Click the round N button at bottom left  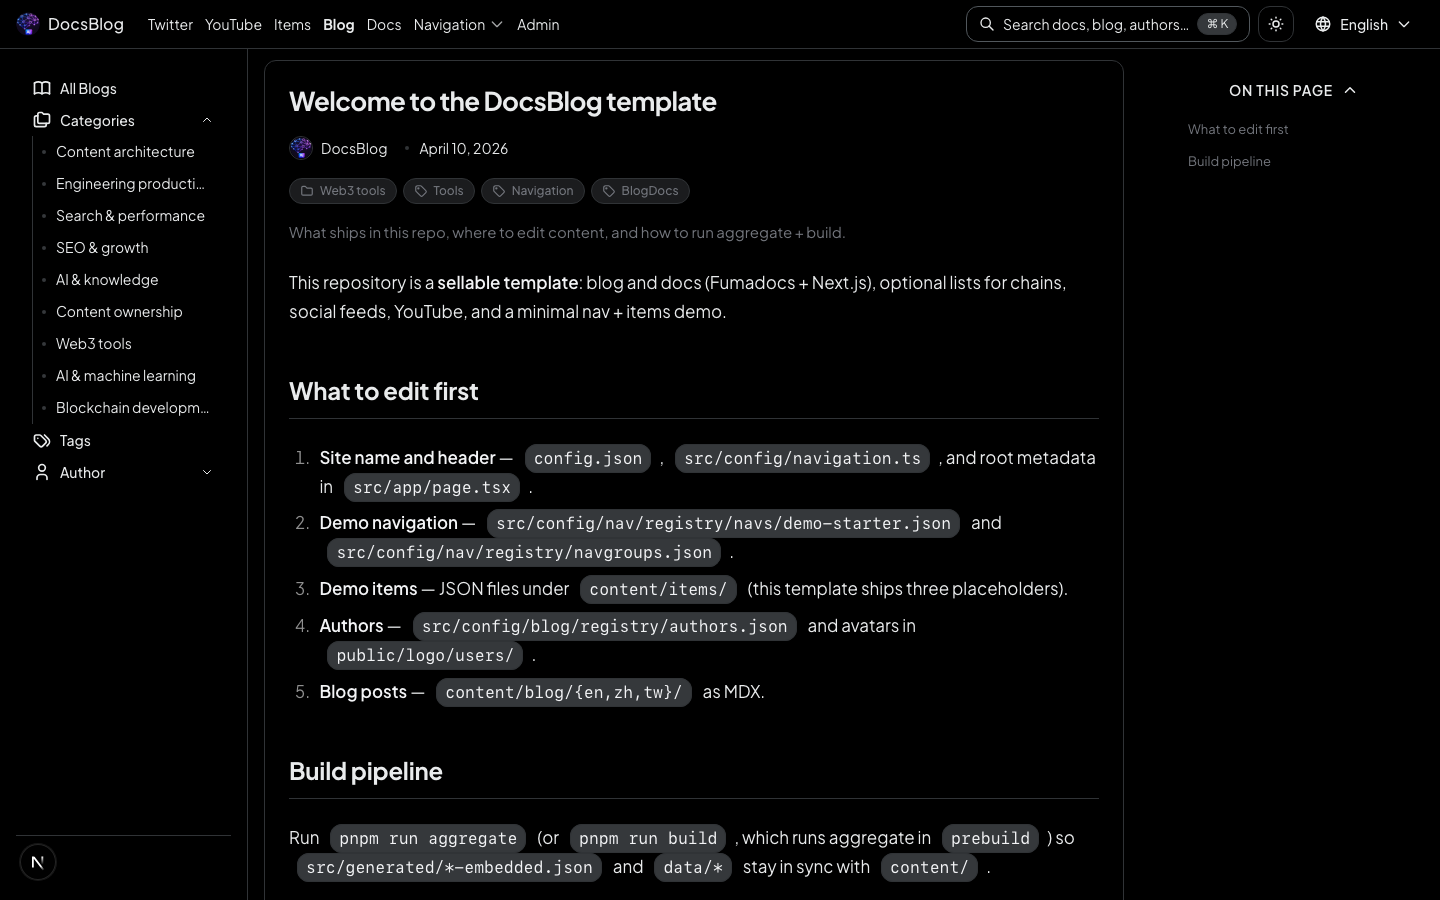click(x=38, y=862)
